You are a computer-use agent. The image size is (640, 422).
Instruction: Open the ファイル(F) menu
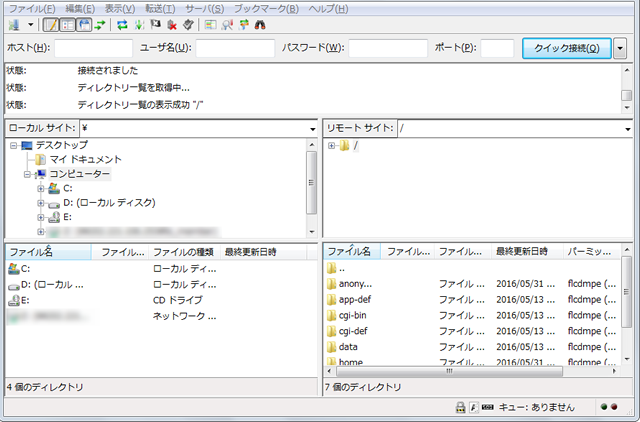point(32,9)
